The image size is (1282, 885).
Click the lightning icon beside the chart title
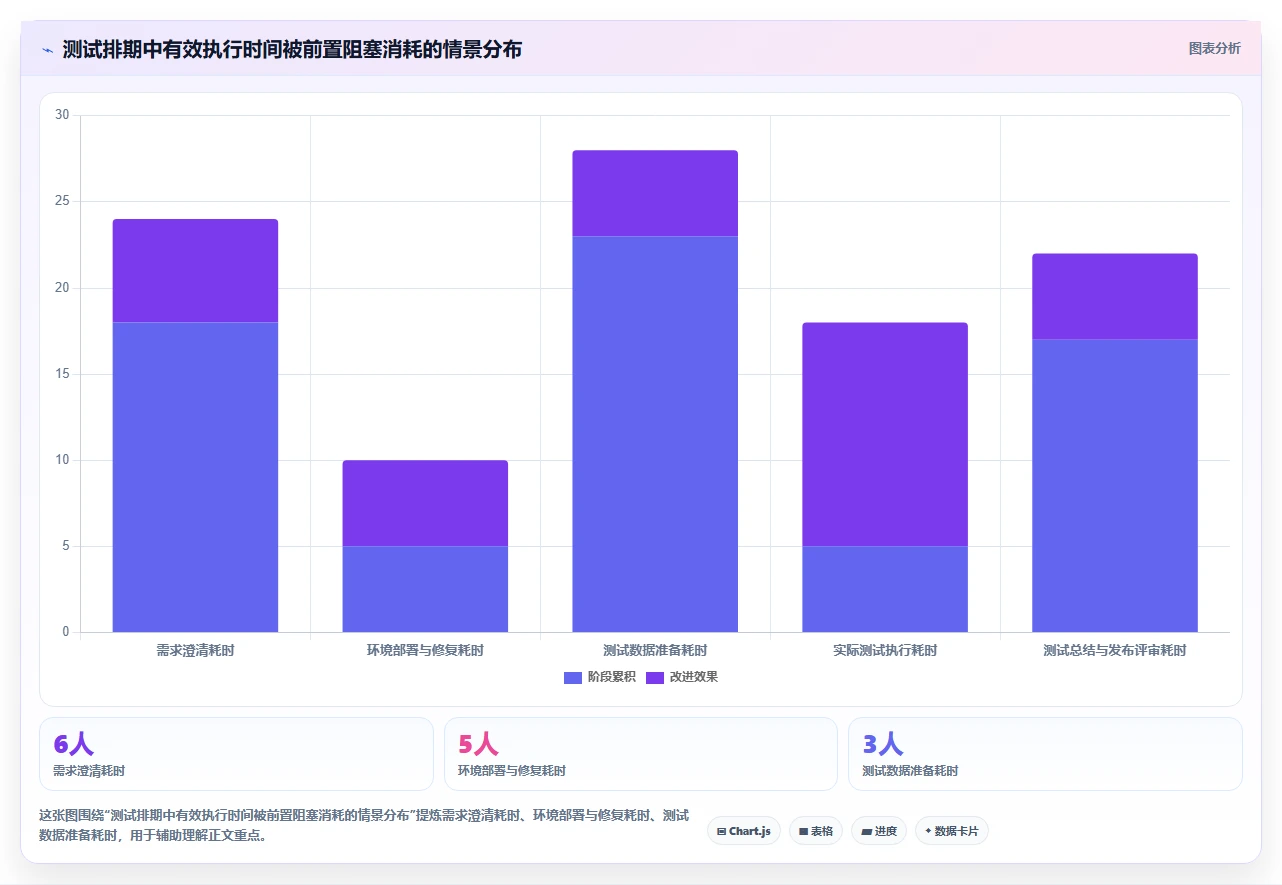47,49
